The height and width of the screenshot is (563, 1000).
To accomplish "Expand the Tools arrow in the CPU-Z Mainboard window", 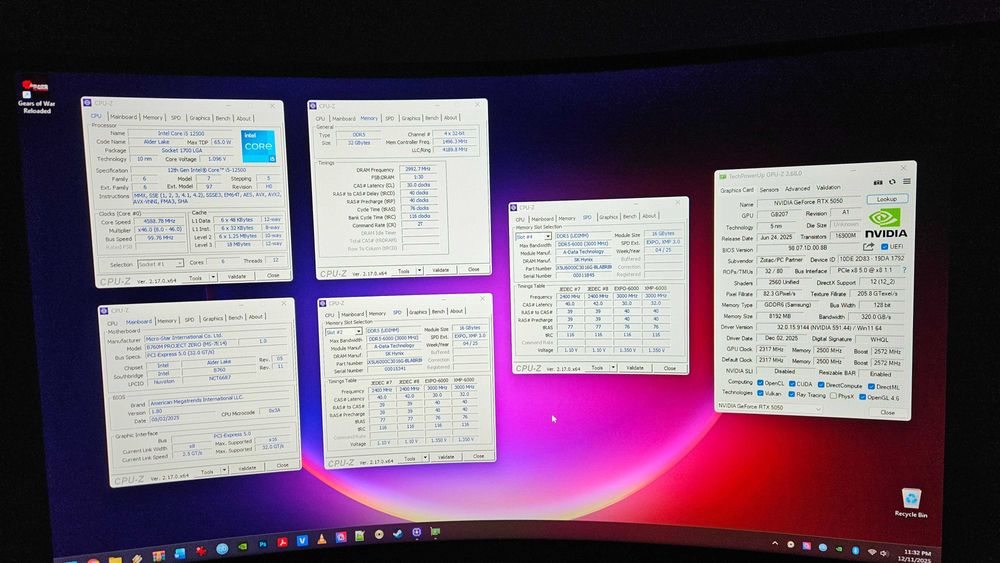I will 224,471.
